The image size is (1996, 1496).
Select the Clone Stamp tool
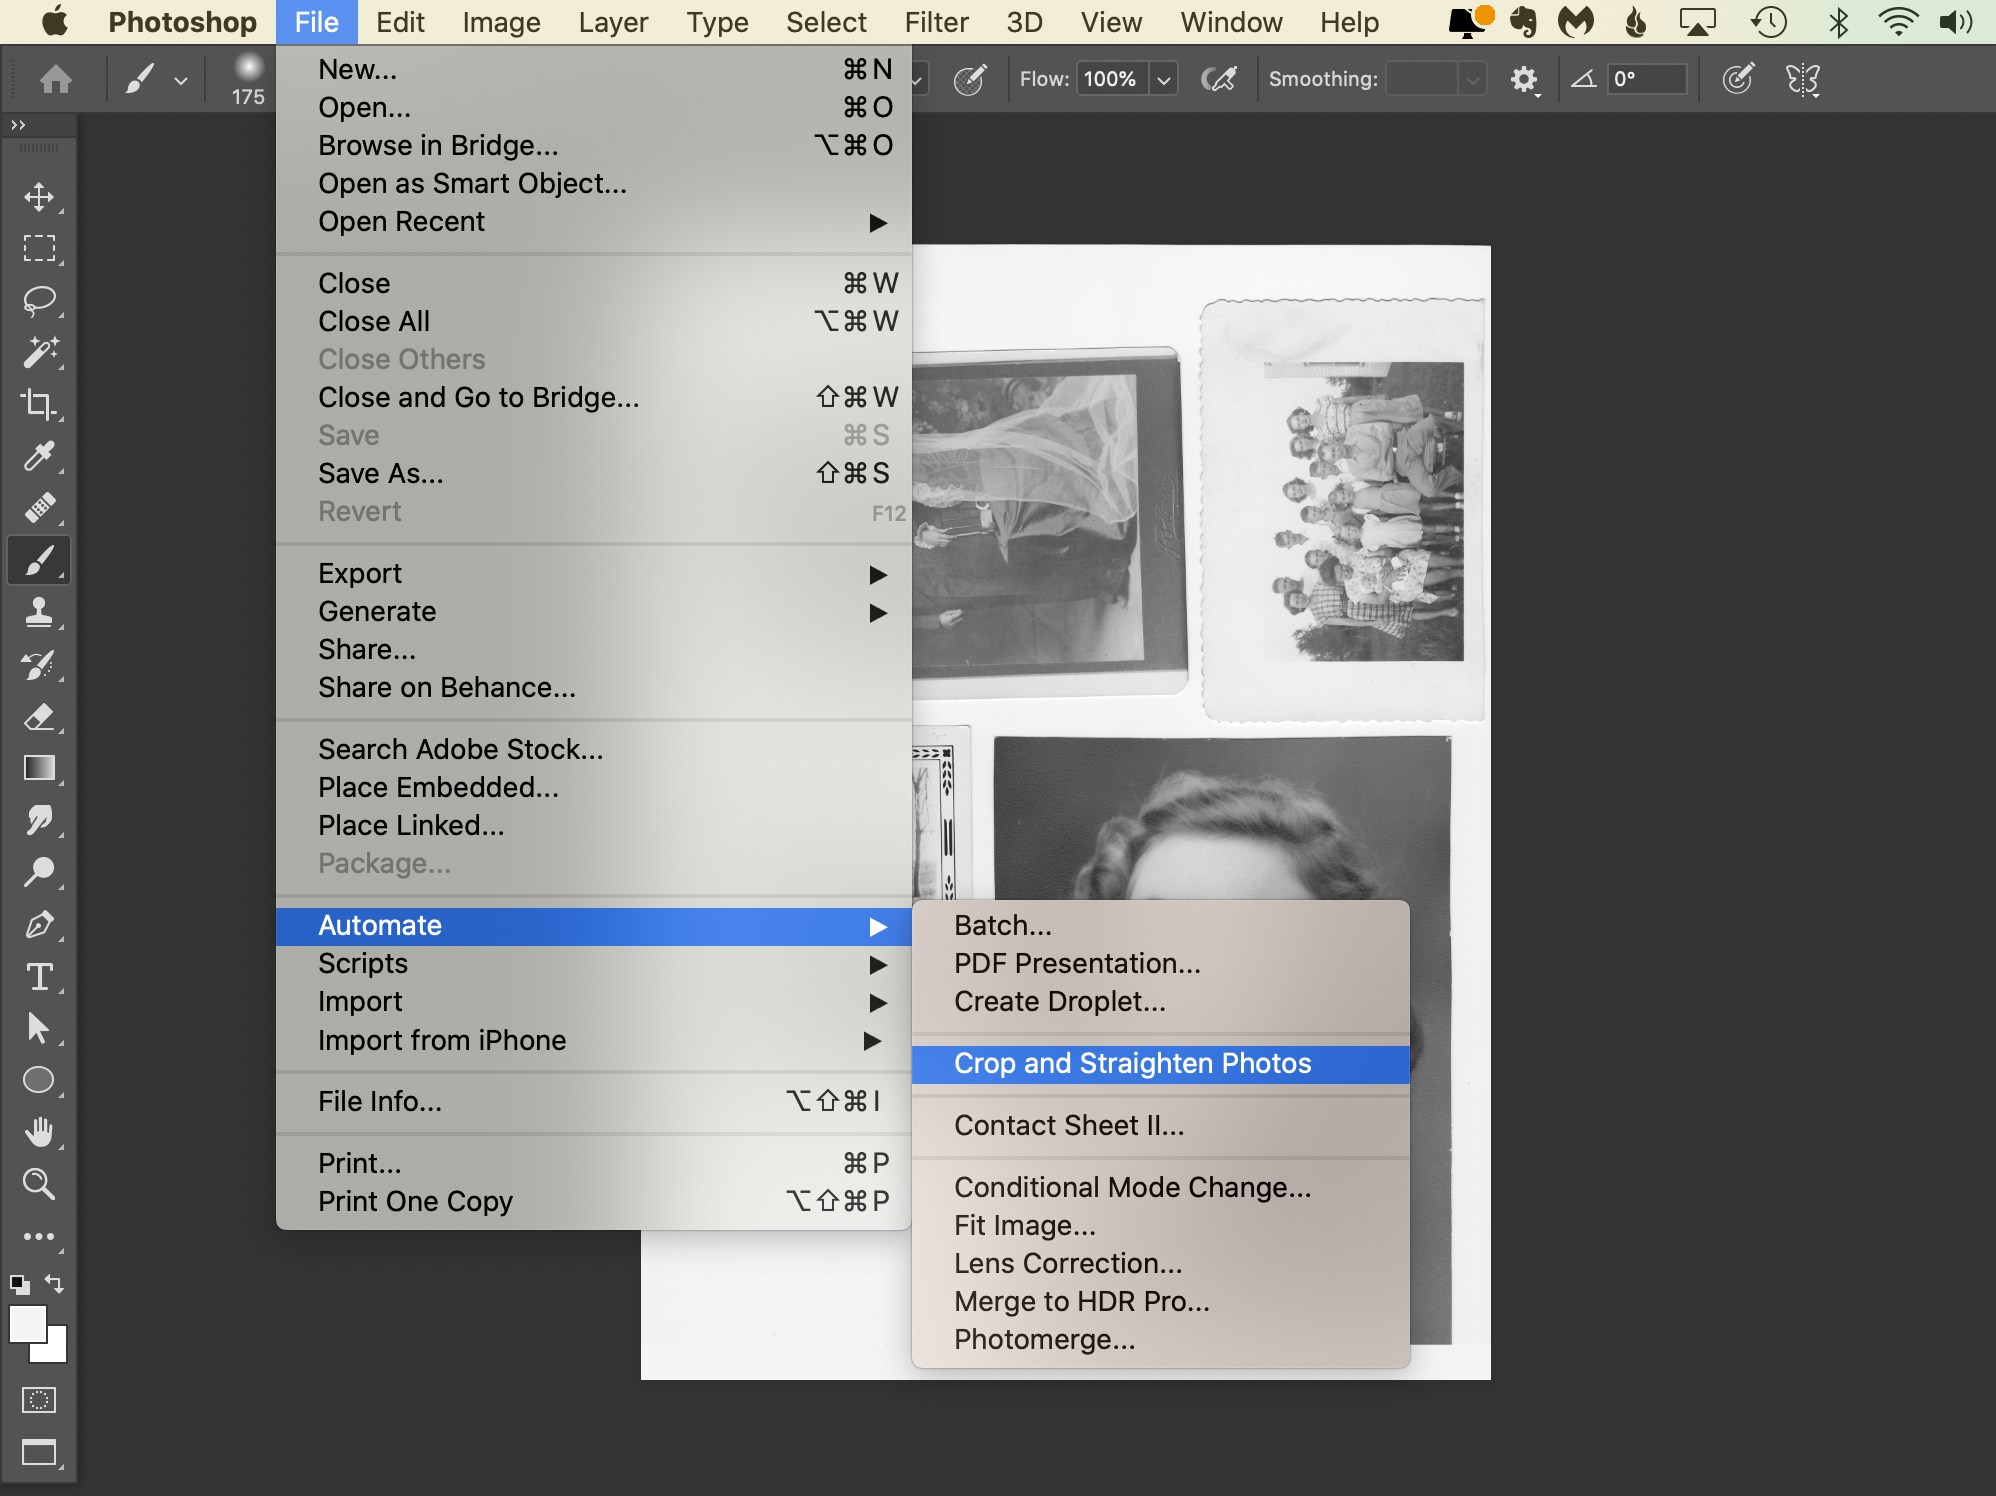(x=41, y=612)
